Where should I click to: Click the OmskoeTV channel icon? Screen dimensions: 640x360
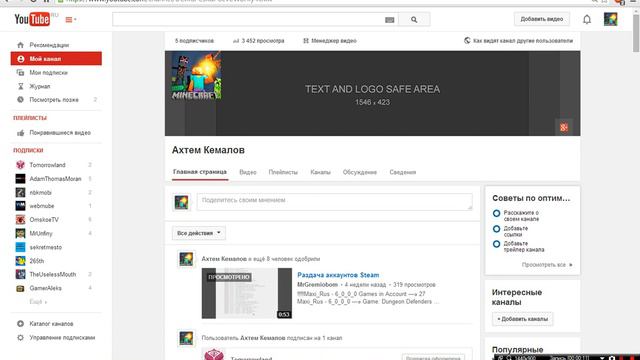pos(20,220)
